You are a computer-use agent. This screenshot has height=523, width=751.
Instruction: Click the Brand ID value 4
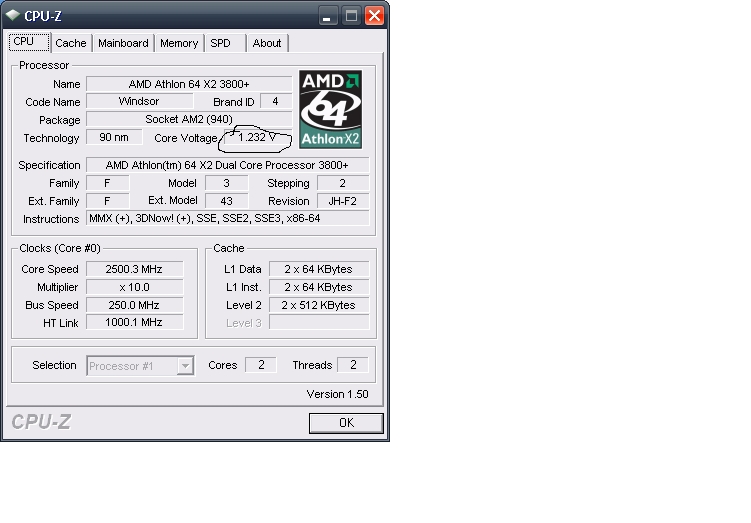275,101
